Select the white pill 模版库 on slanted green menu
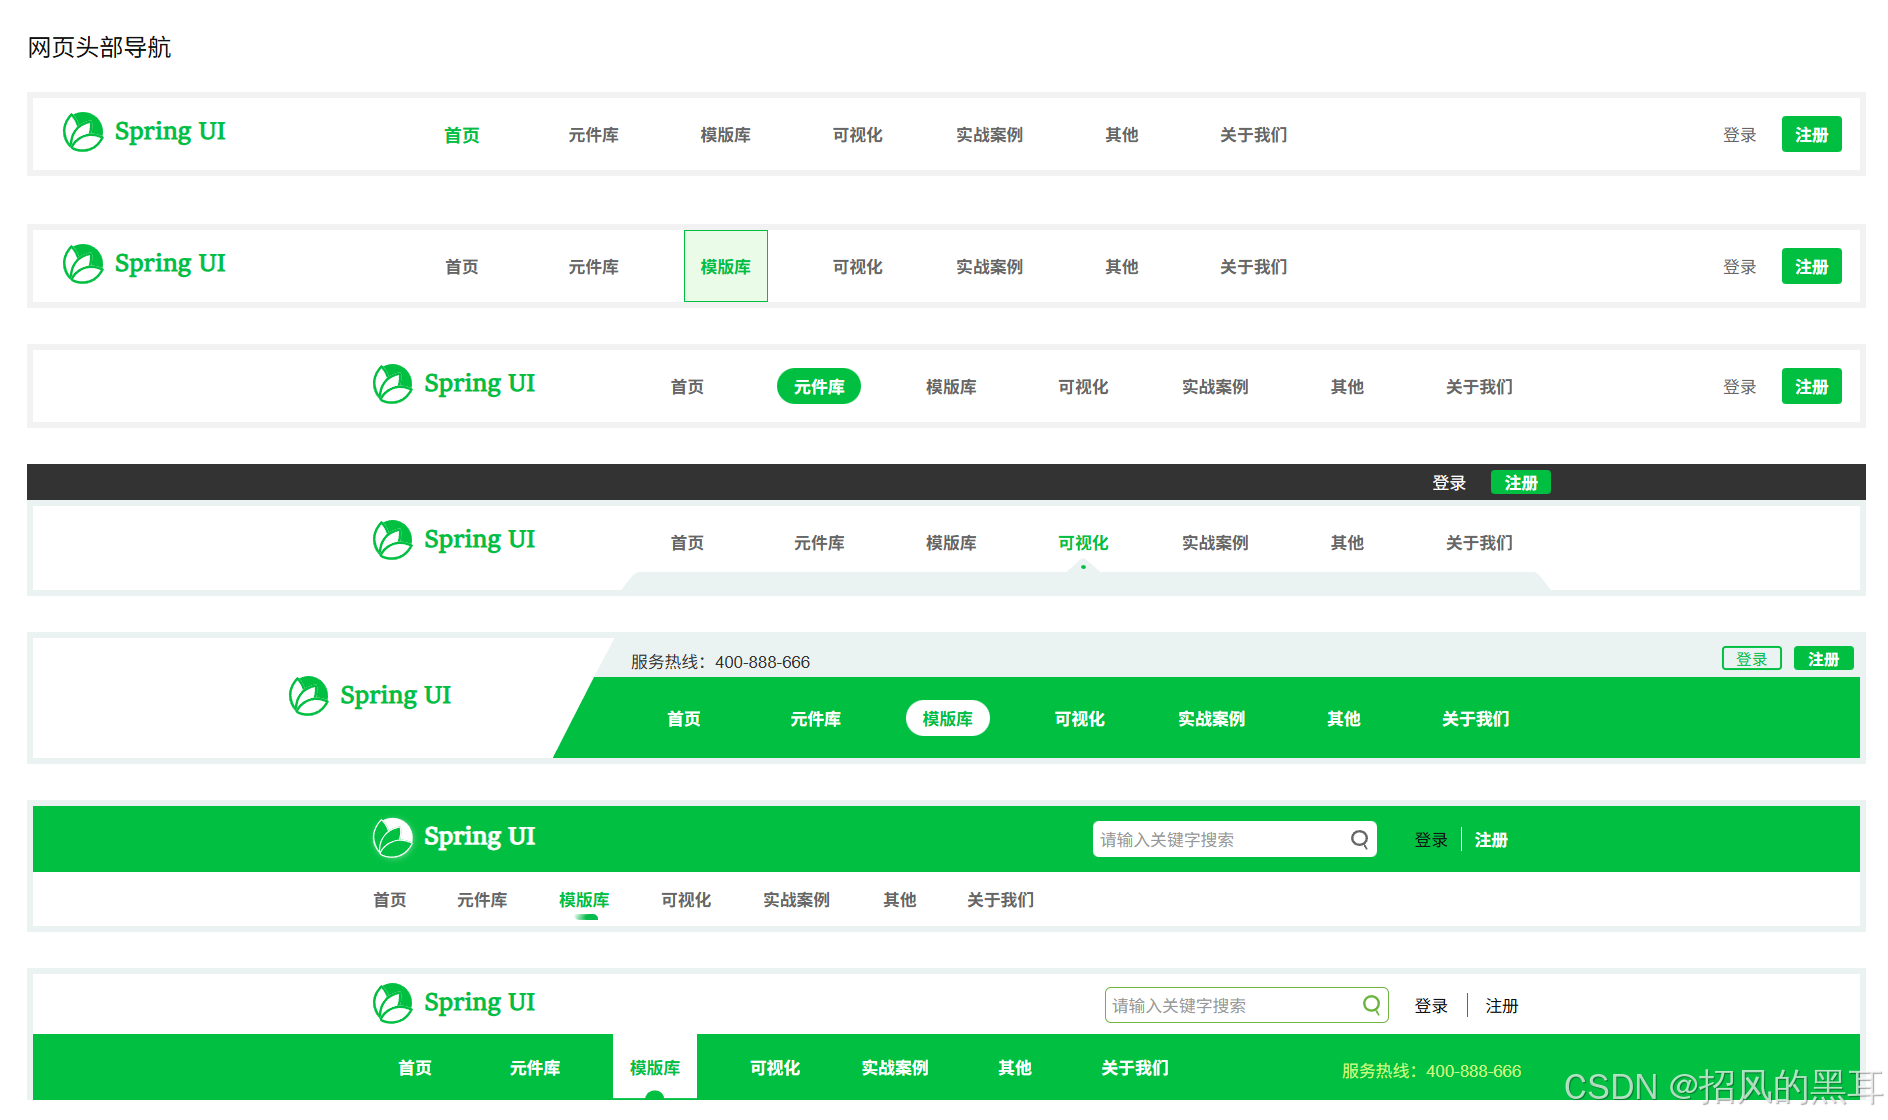The image size is (1888, 1120). coord(948,718)
